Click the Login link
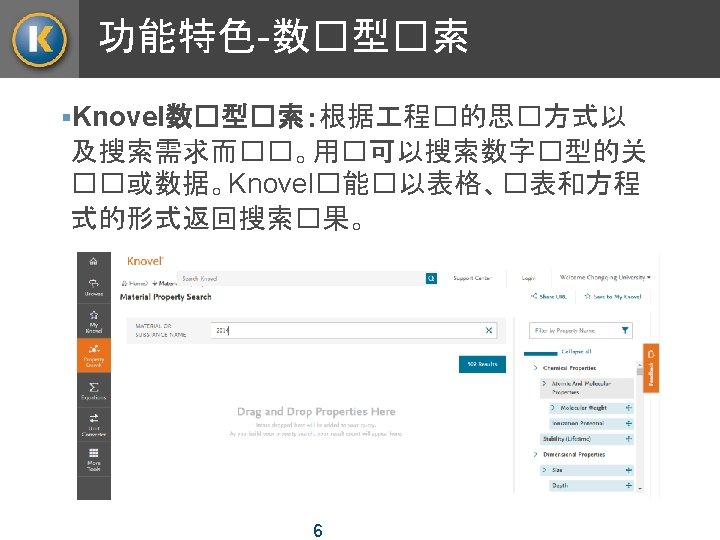Image resolution: width=720 pixels, height=540 pixels. [x=529, y=278]
